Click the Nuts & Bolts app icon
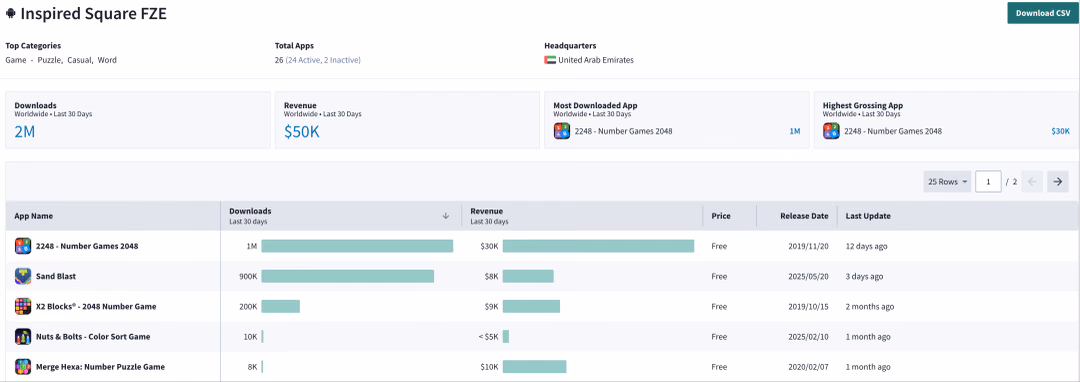 pyautogui.click(x=23, y=337)
